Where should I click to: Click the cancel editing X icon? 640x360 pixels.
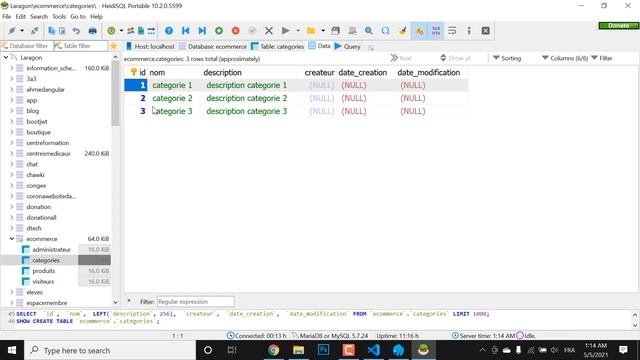tap(269, 31)
